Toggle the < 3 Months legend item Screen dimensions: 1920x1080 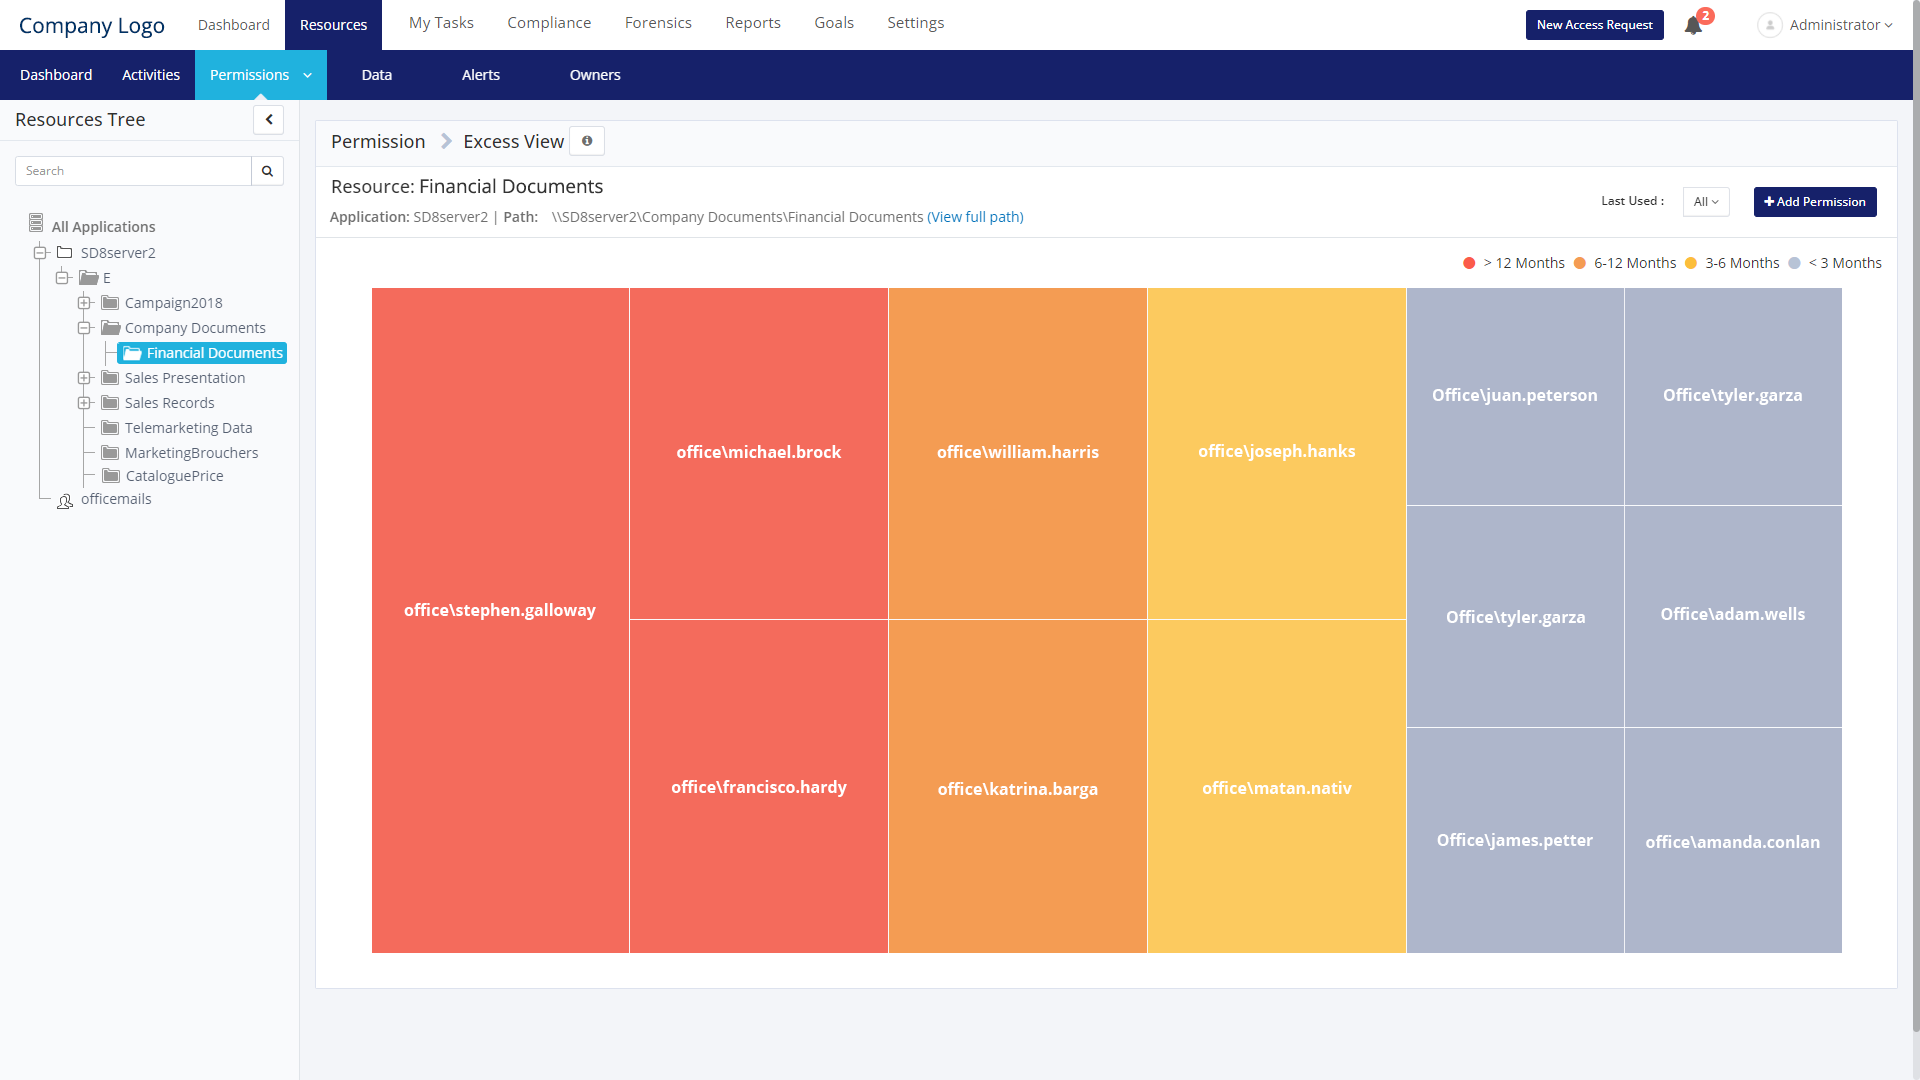[1835, 263]
